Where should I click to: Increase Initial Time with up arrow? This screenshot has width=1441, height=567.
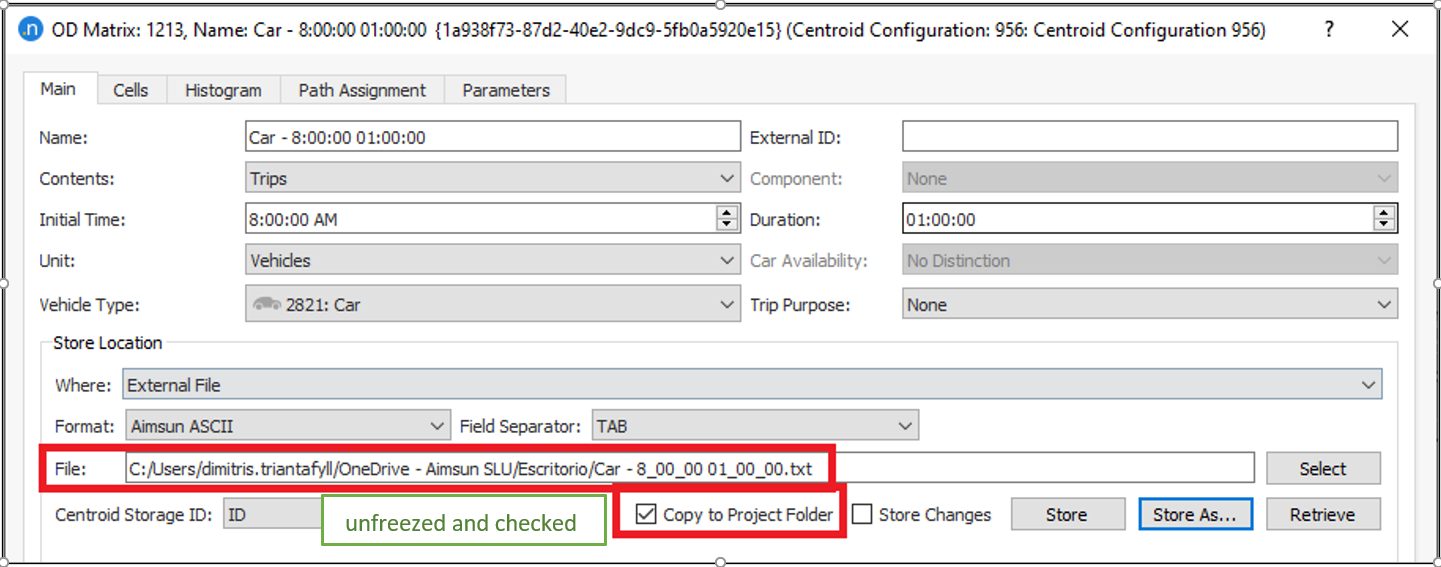[727, 213]
